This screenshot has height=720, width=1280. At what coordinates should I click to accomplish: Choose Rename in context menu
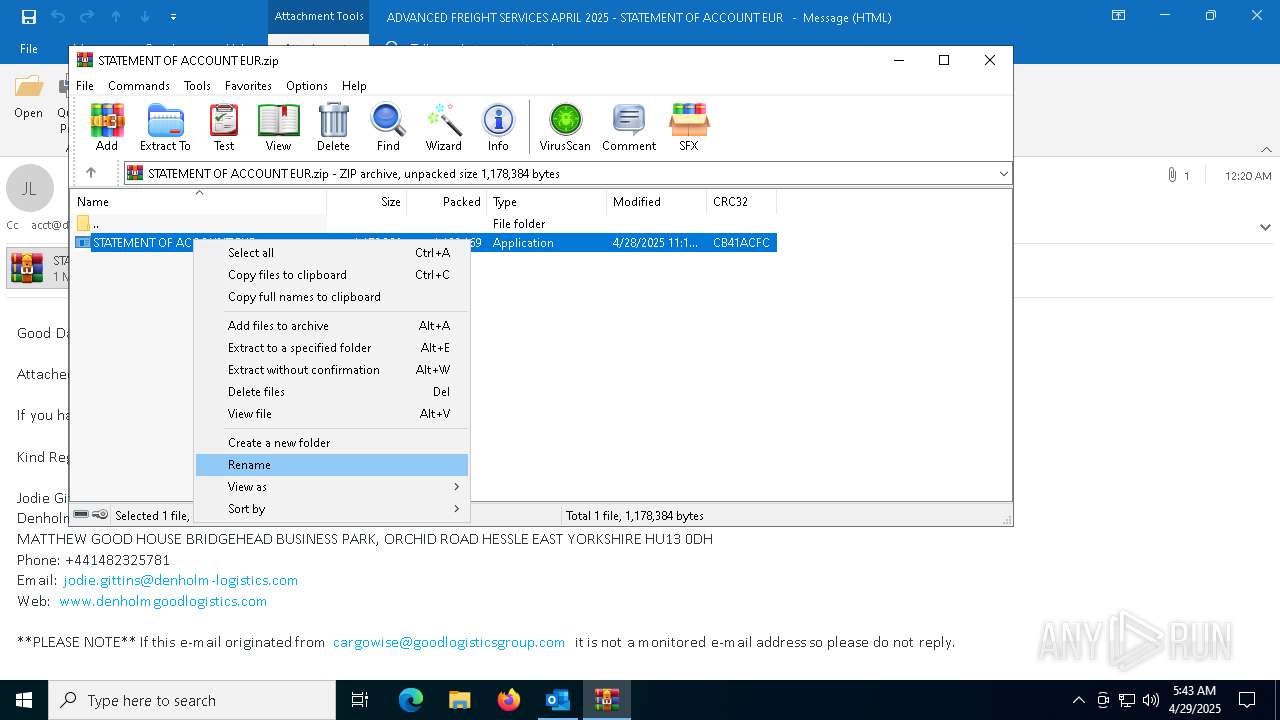[x=332, y=465]
